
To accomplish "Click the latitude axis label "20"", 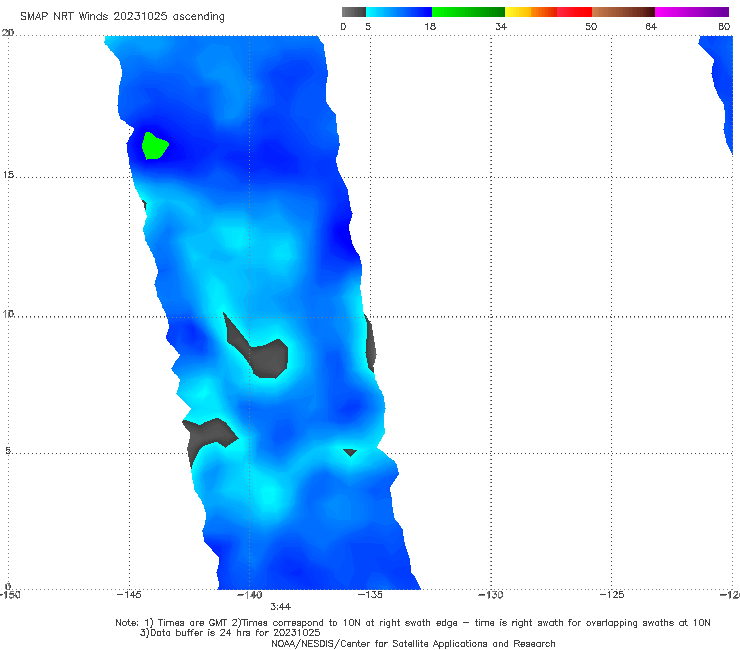I will coord(8,33).
